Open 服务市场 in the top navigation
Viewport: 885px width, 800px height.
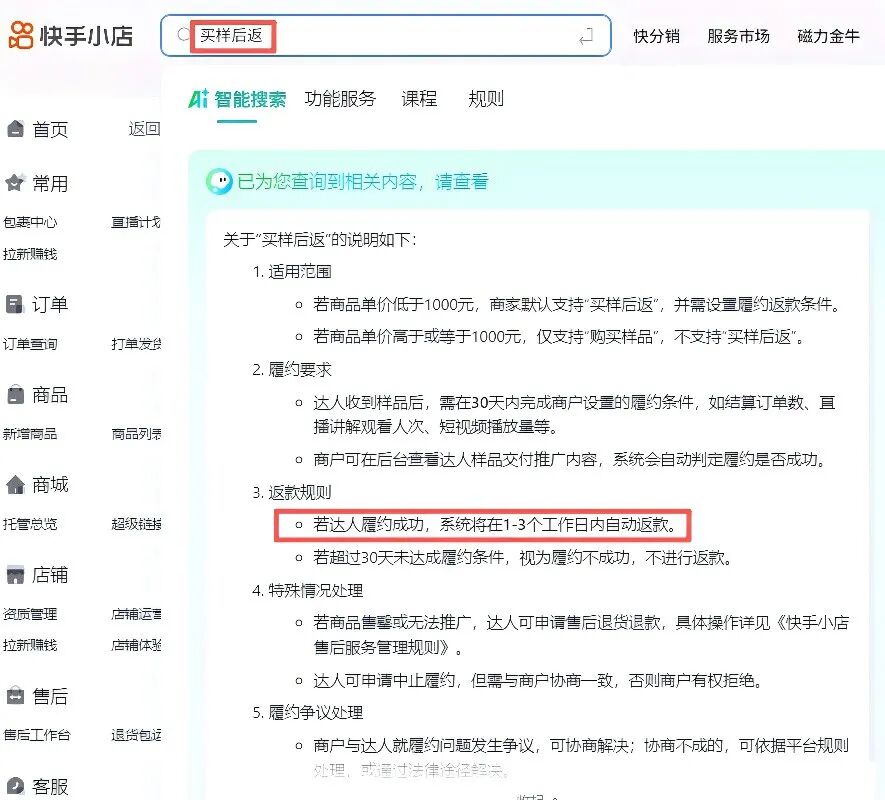(738, 36)
